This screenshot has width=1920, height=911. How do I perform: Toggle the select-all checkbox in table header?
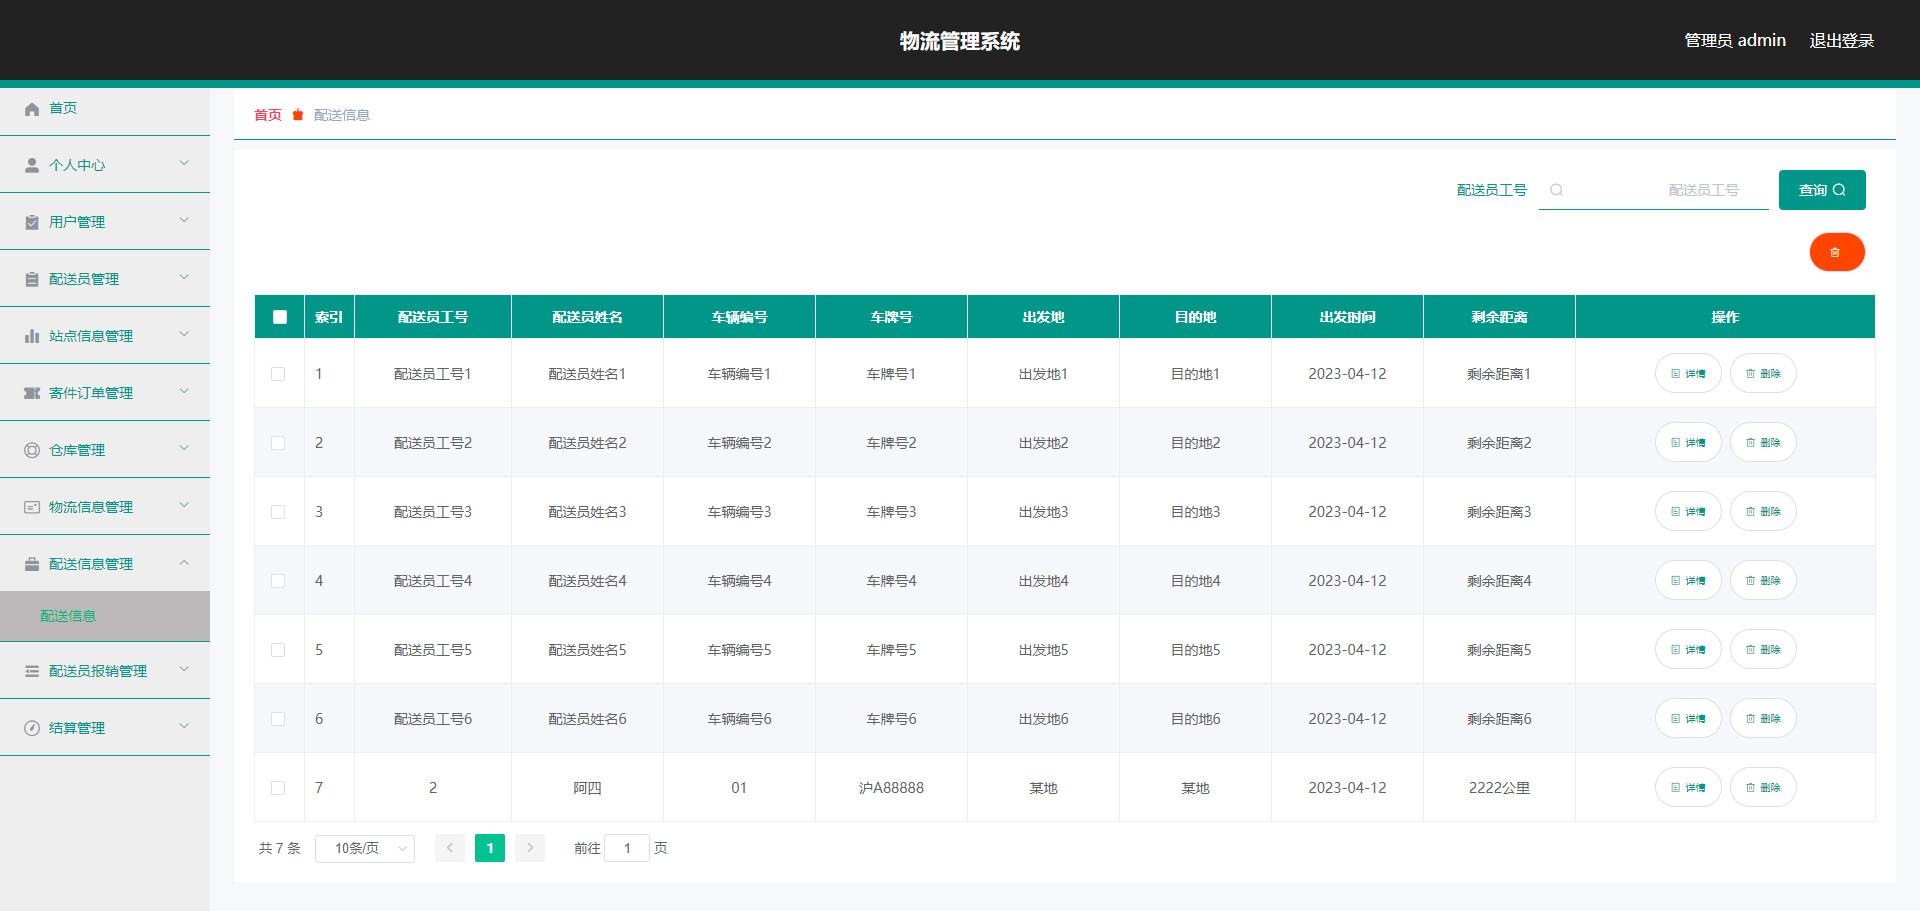280,317
